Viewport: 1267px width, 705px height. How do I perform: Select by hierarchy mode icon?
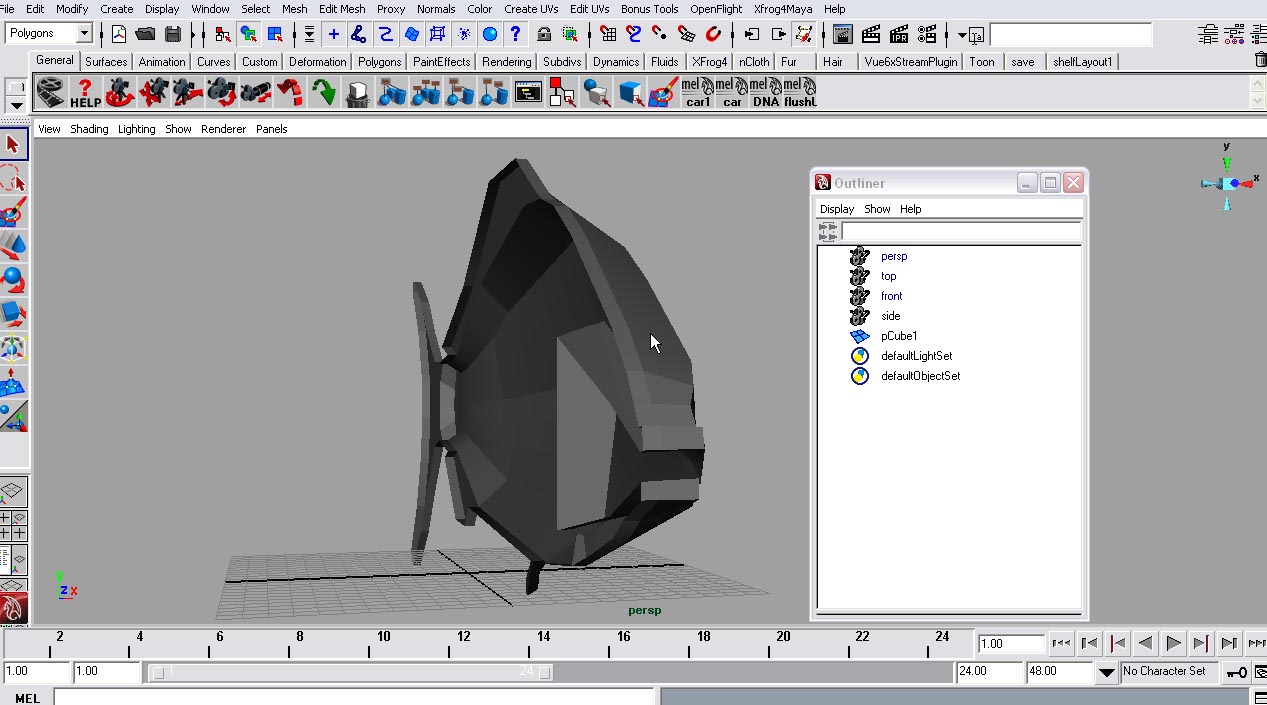[222, 34]
